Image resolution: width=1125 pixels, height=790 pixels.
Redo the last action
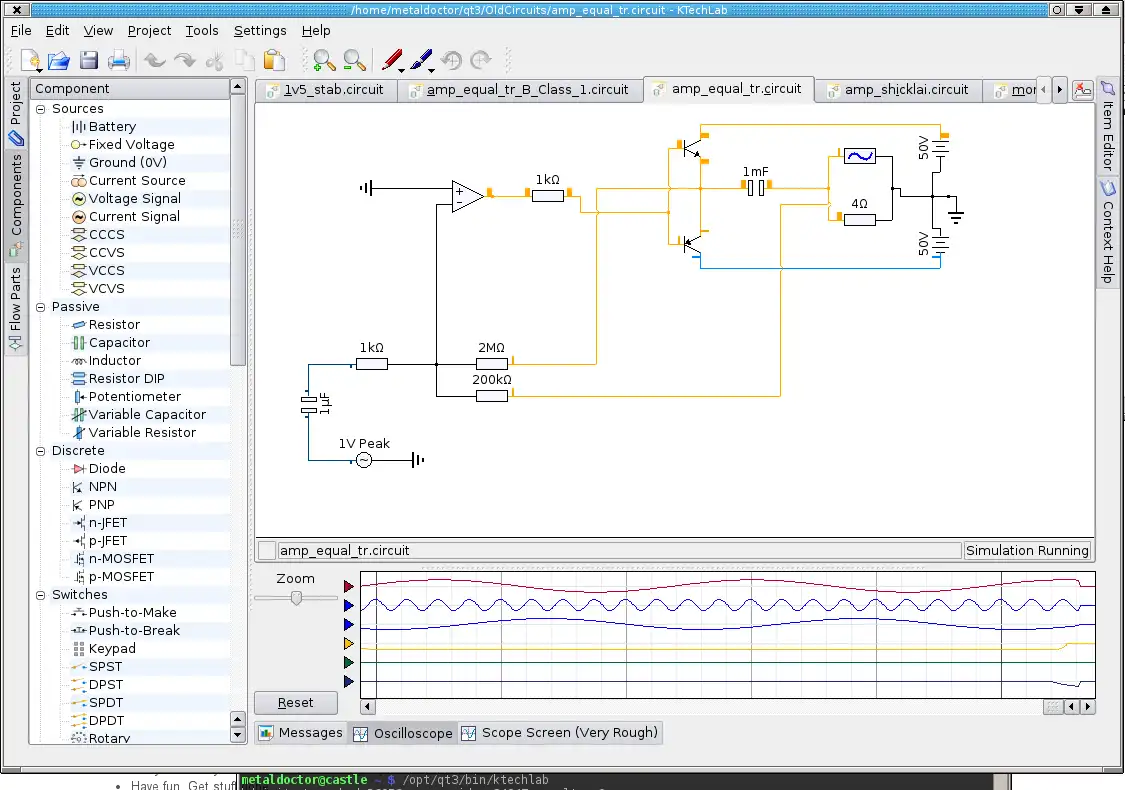(x=184, y=61)
